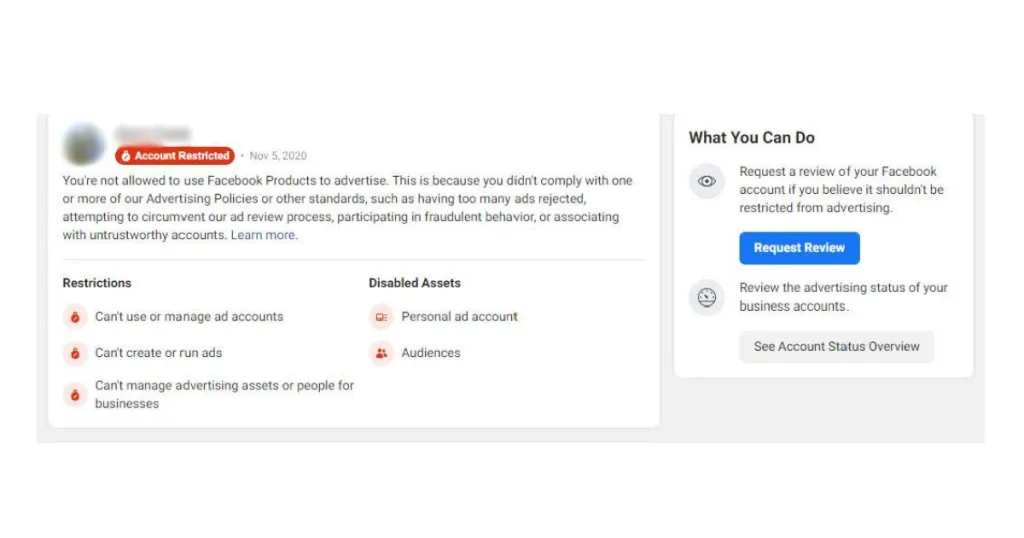Screen dimensions: 1024x538
Task: Click the "Audiences" label under Disabled Assets
Action: pos(431,353)
